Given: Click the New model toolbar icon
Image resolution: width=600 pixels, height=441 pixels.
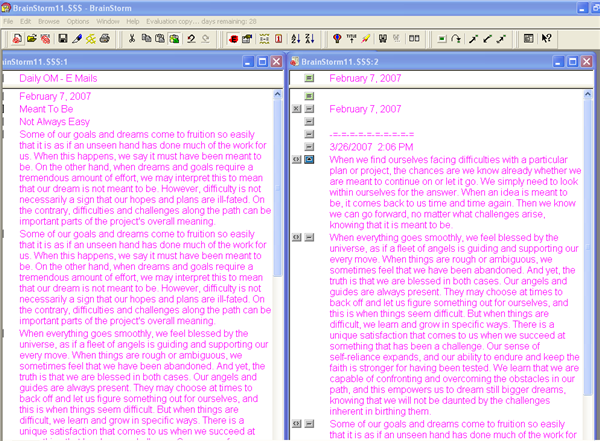Looking at the screenshot, I should coord(17,39).
